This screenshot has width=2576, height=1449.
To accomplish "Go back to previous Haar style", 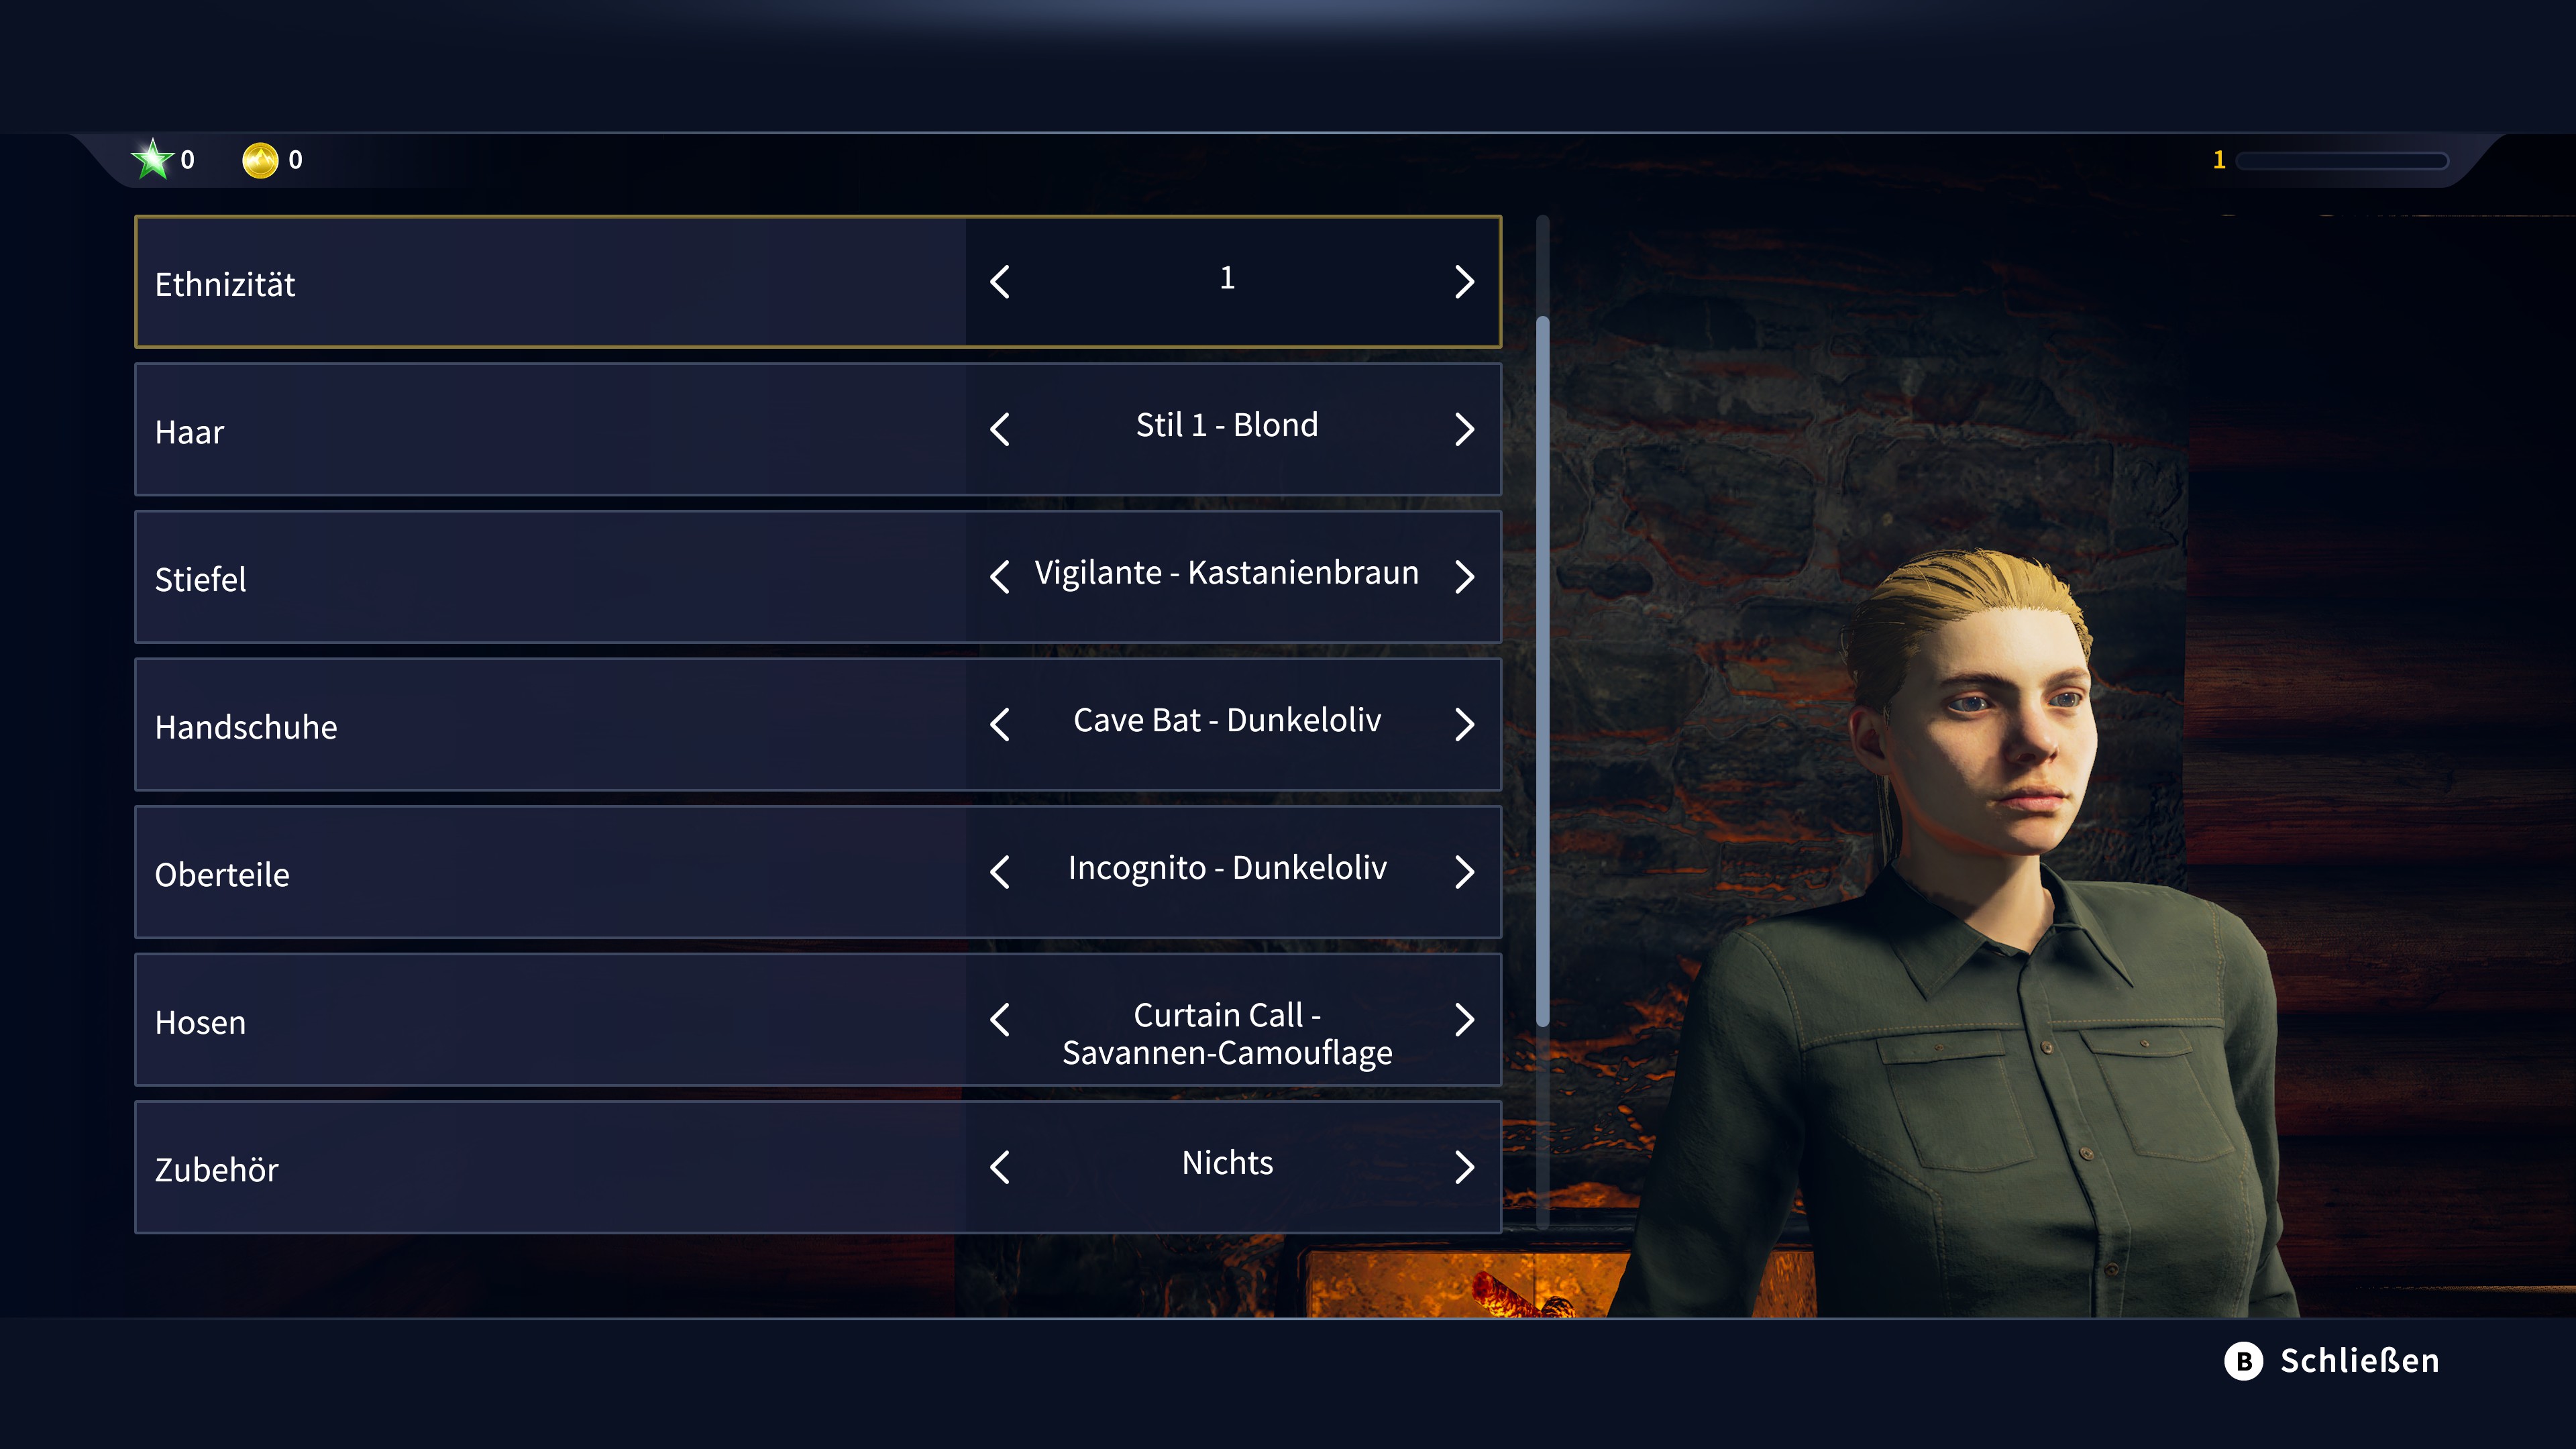I will pos(999,429).
